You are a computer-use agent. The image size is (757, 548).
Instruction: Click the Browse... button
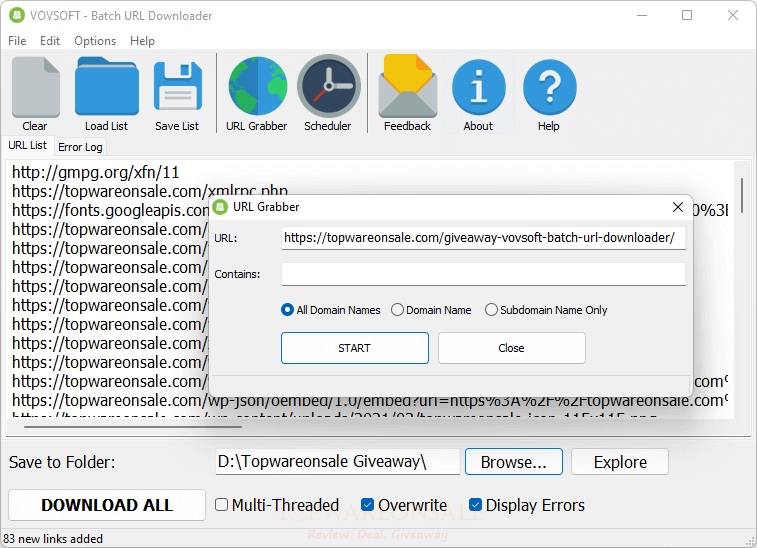(x=514, y=462)
